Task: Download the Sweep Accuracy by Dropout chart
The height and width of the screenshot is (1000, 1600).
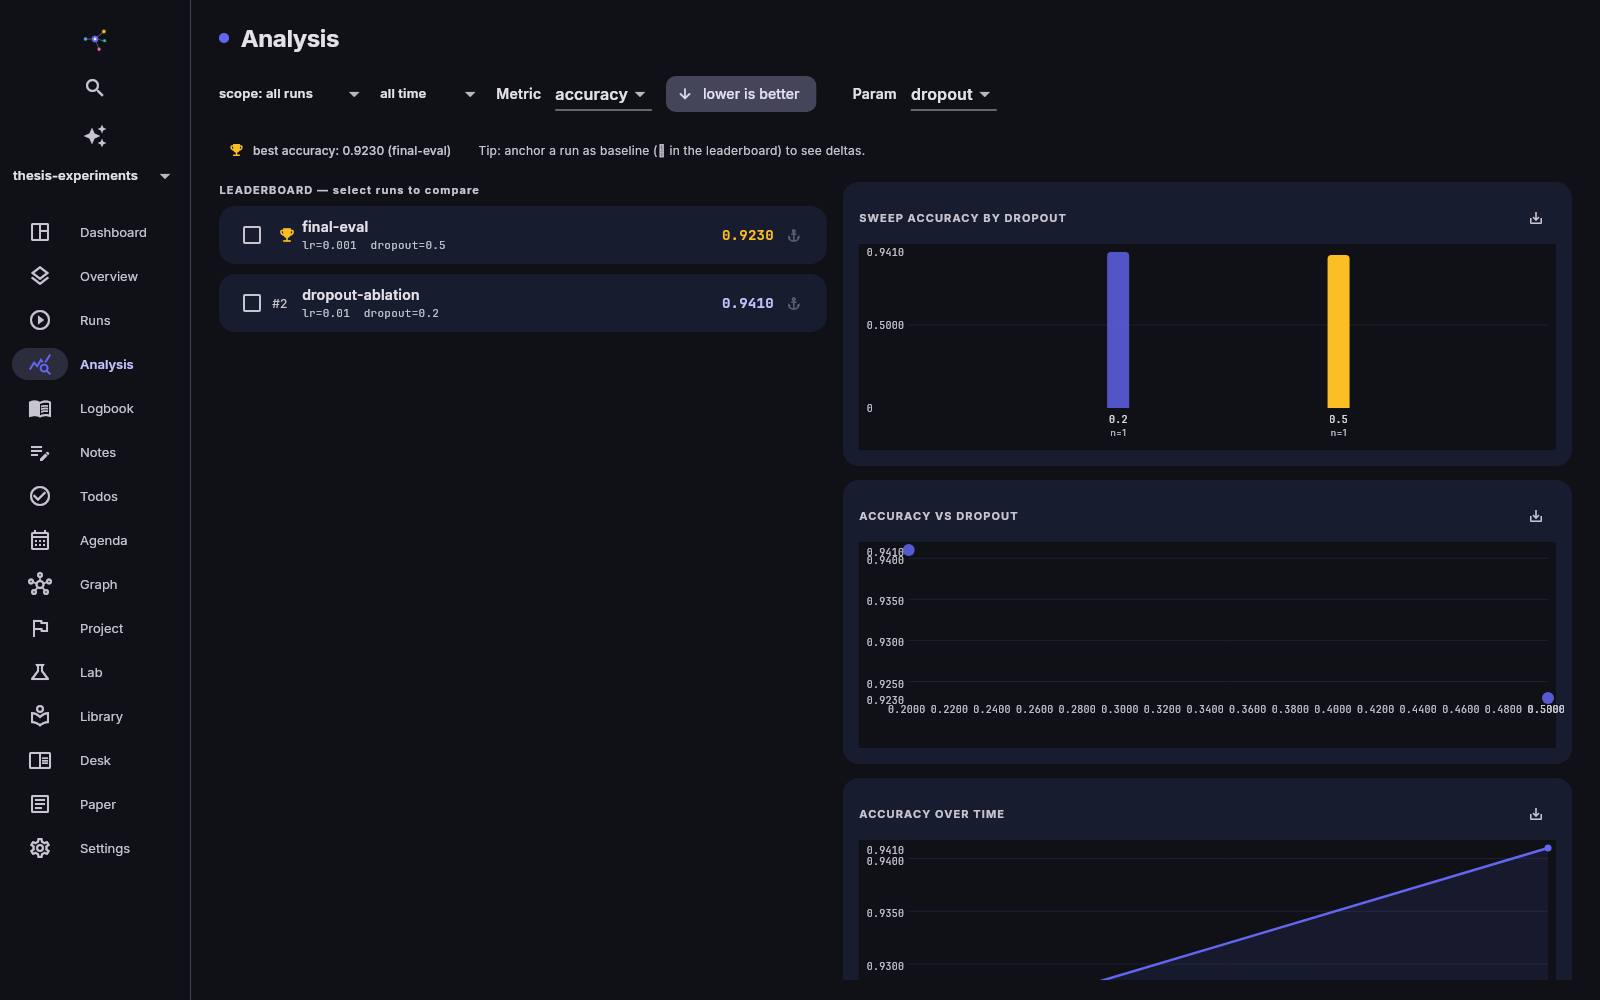Action: [1536, 218]
